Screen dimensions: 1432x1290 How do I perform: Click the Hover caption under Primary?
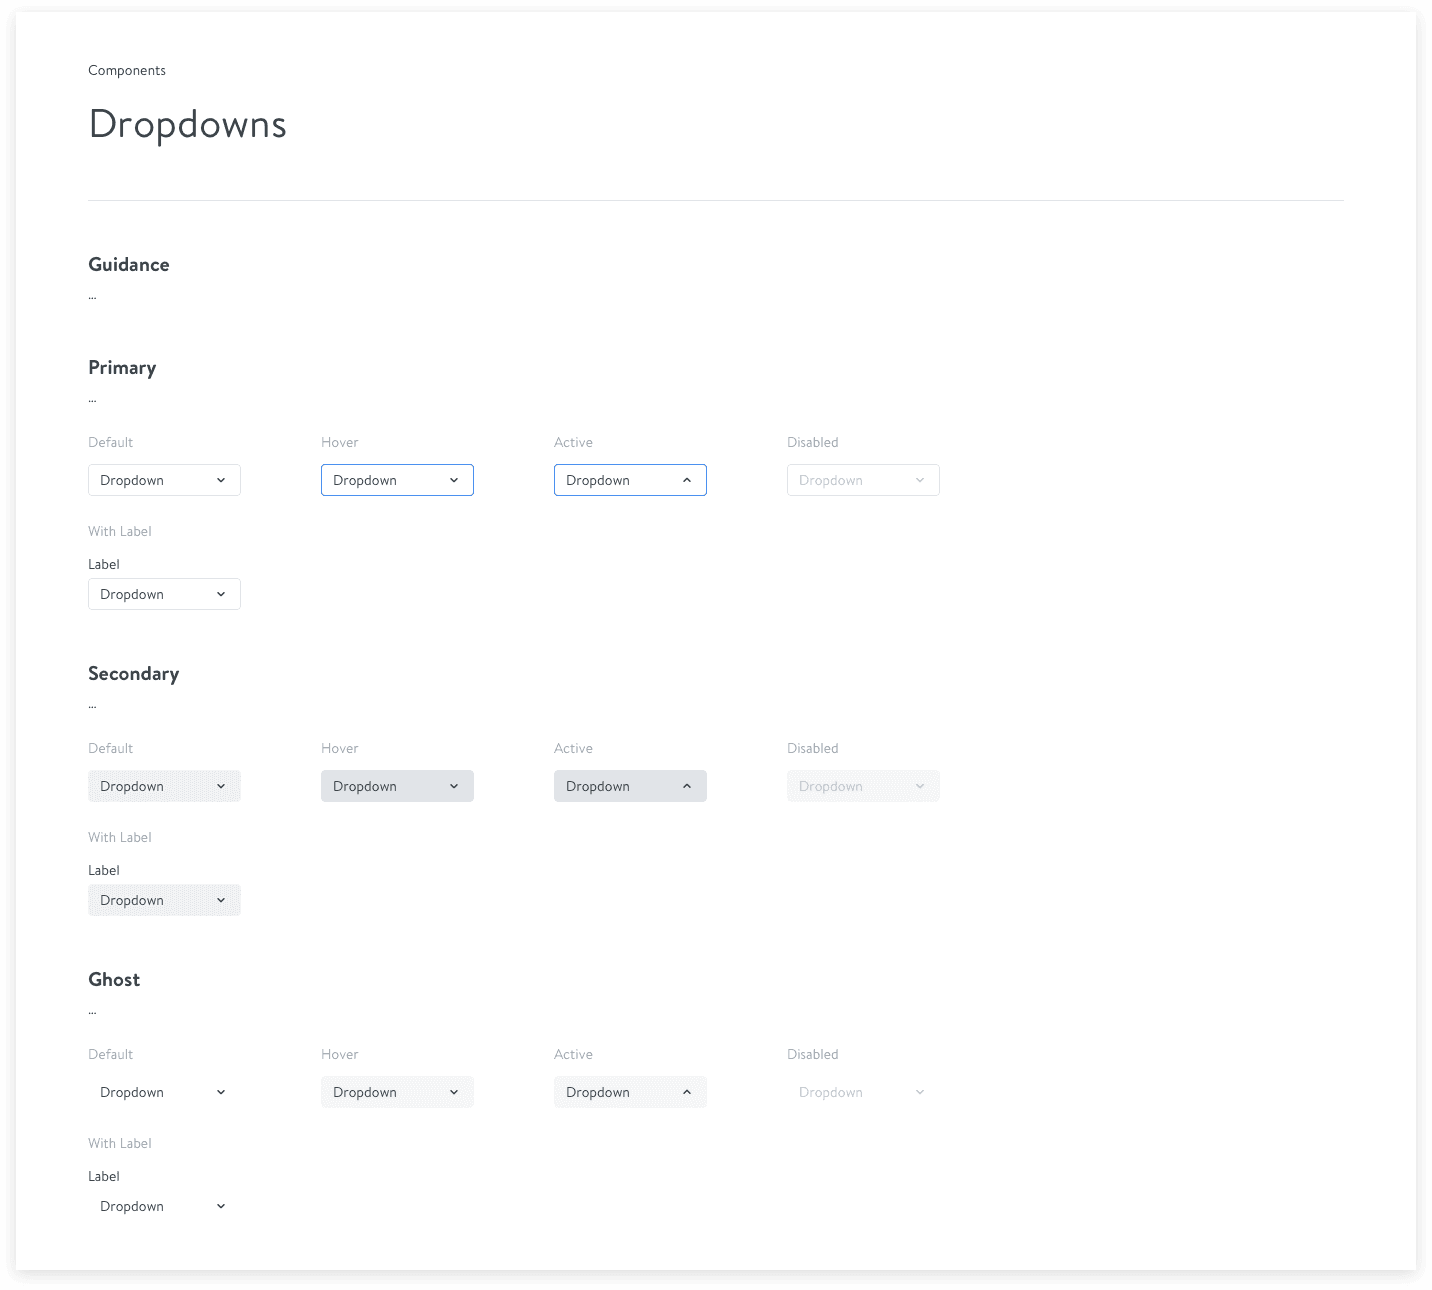[340, 442]
